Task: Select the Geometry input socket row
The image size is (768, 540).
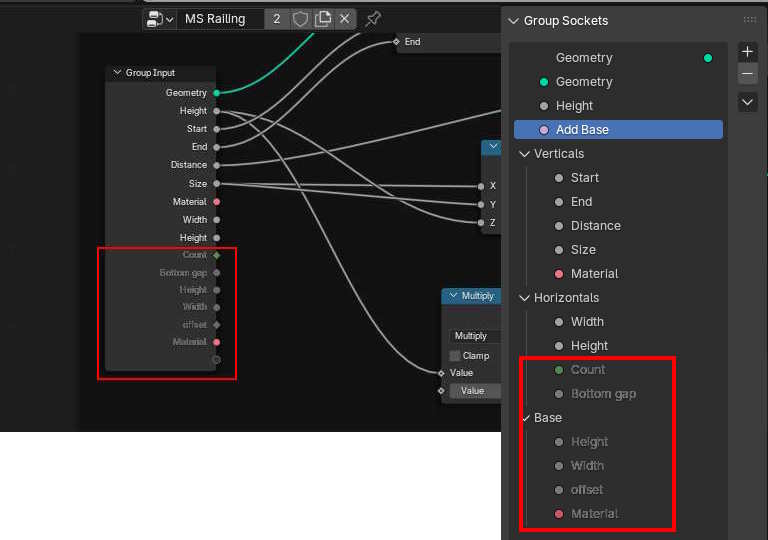Action: tap(618, 82)
